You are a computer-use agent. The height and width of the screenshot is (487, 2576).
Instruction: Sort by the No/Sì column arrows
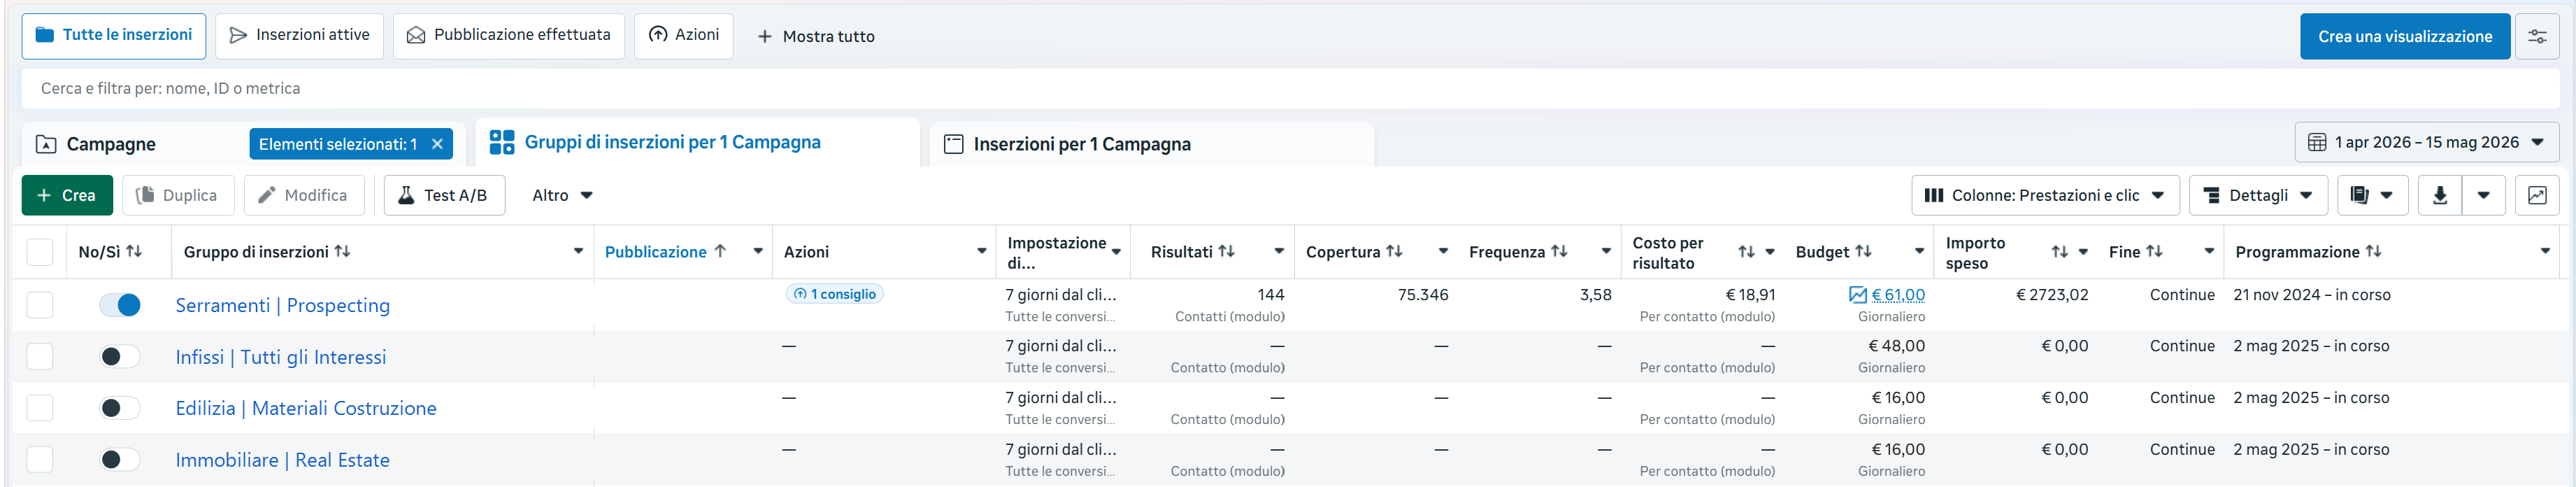point(134,252)
